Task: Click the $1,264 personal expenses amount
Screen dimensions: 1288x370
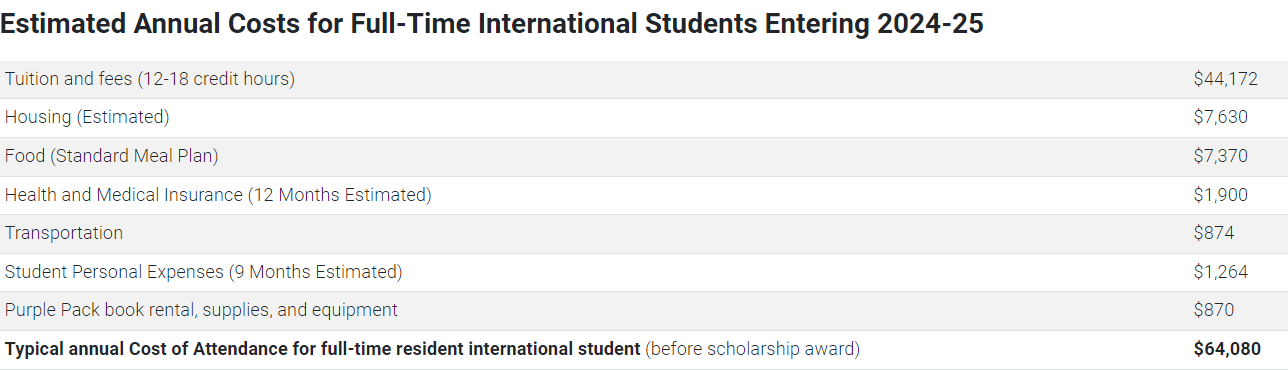Action: 1220,272
